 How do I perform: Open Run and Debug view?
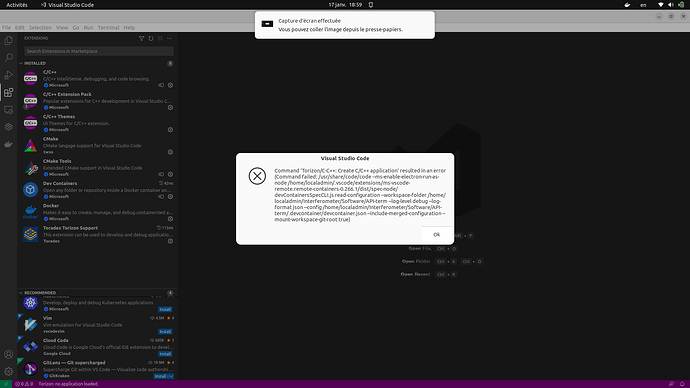click(8, 75)
